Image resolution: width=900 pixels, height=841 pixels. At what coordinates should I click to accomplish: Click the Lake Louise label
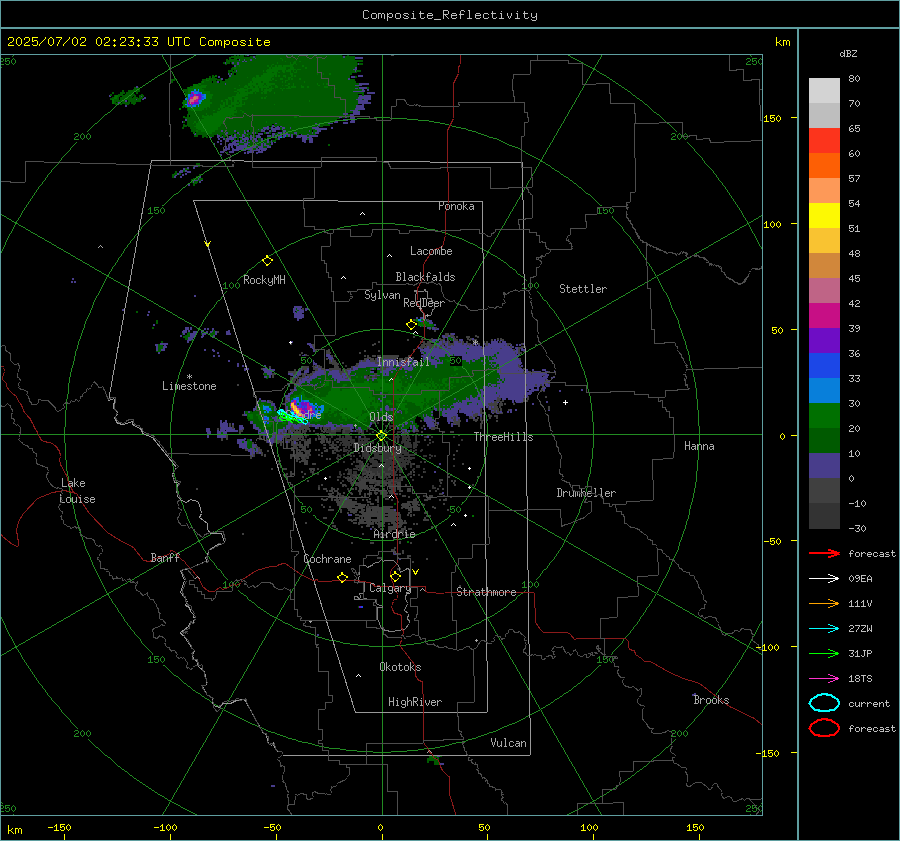pos(77,491)
